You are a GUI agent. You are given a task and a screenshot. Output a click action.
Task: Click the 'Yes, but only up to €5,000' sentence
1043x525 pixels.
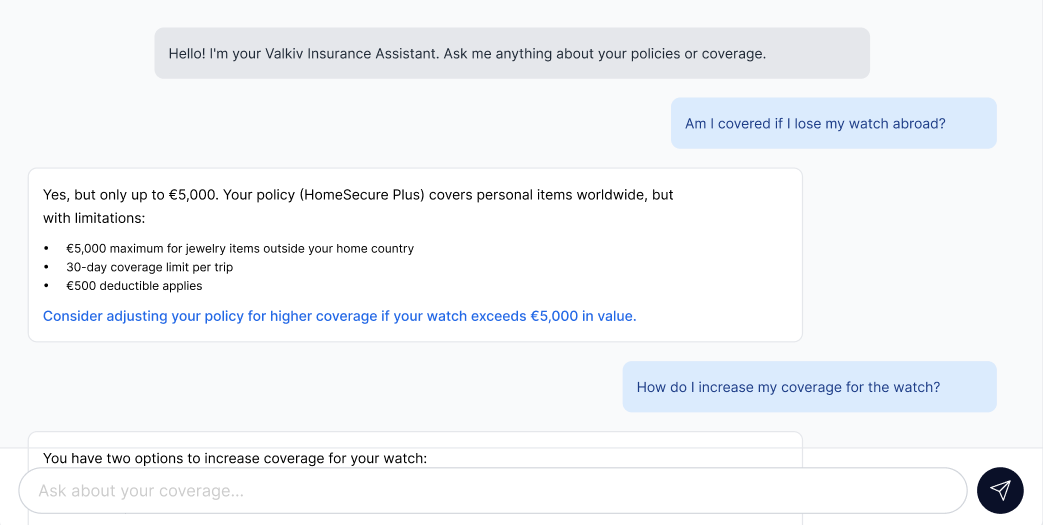pos(130,195)
